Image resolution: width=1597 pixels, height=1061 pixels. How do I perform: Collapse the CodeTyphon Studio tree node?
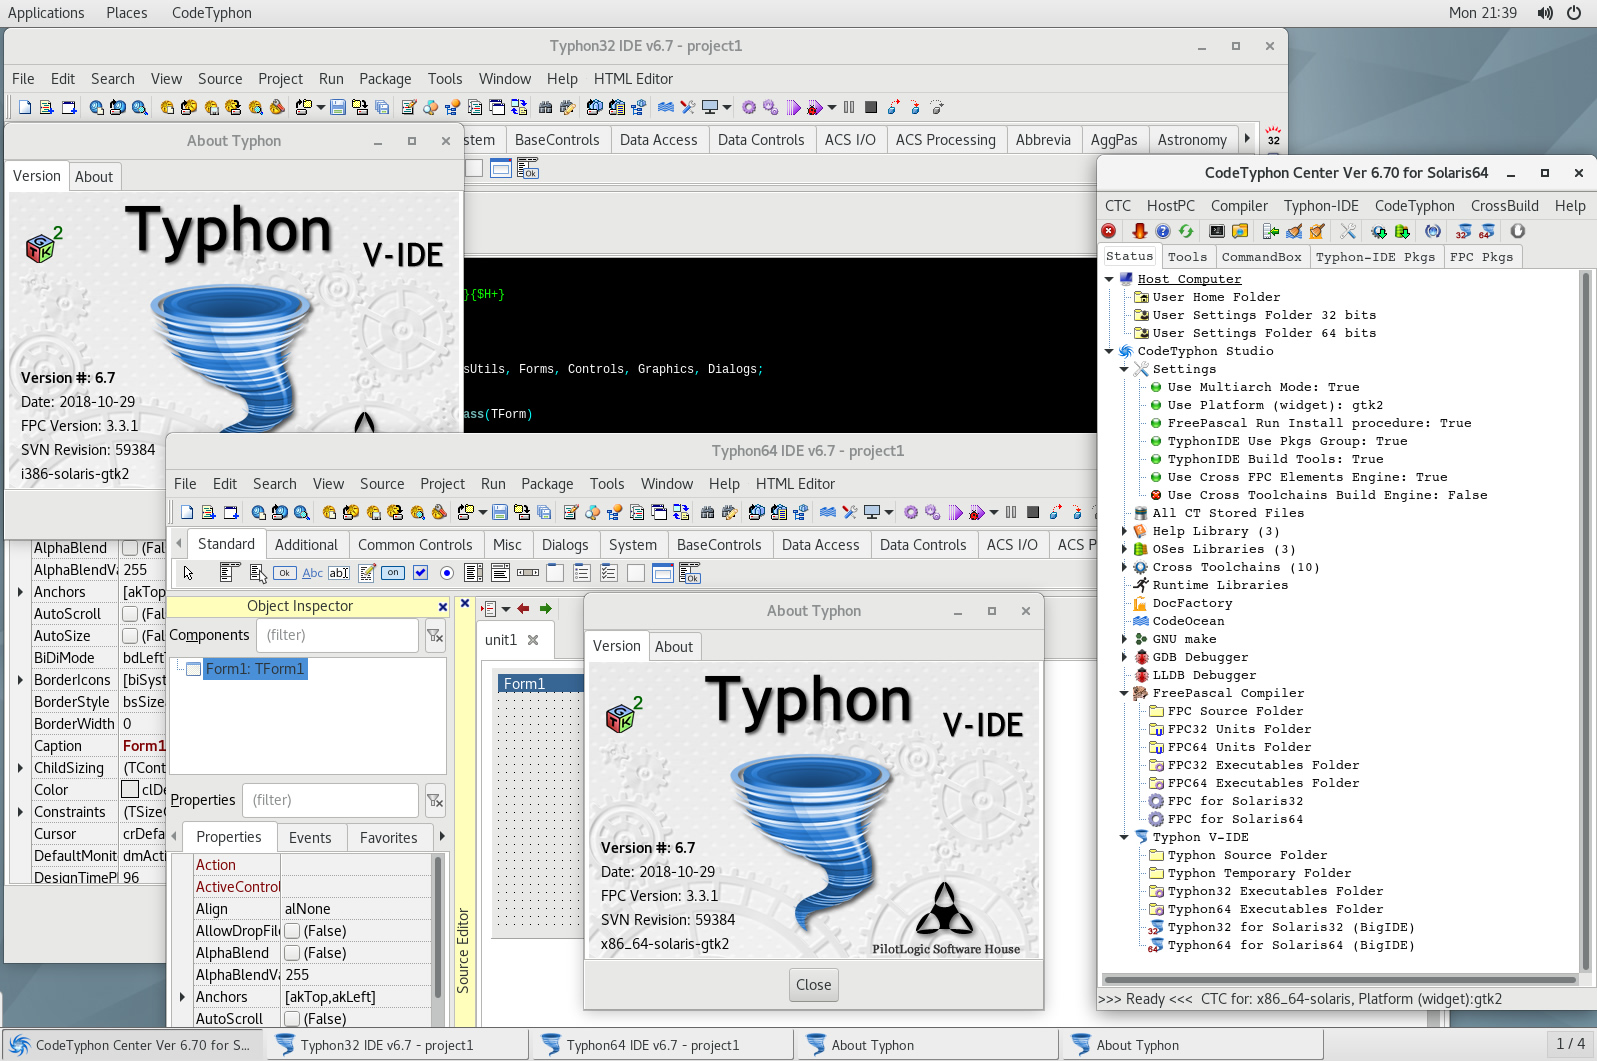pyautogui.click(x=1109, y=351)
